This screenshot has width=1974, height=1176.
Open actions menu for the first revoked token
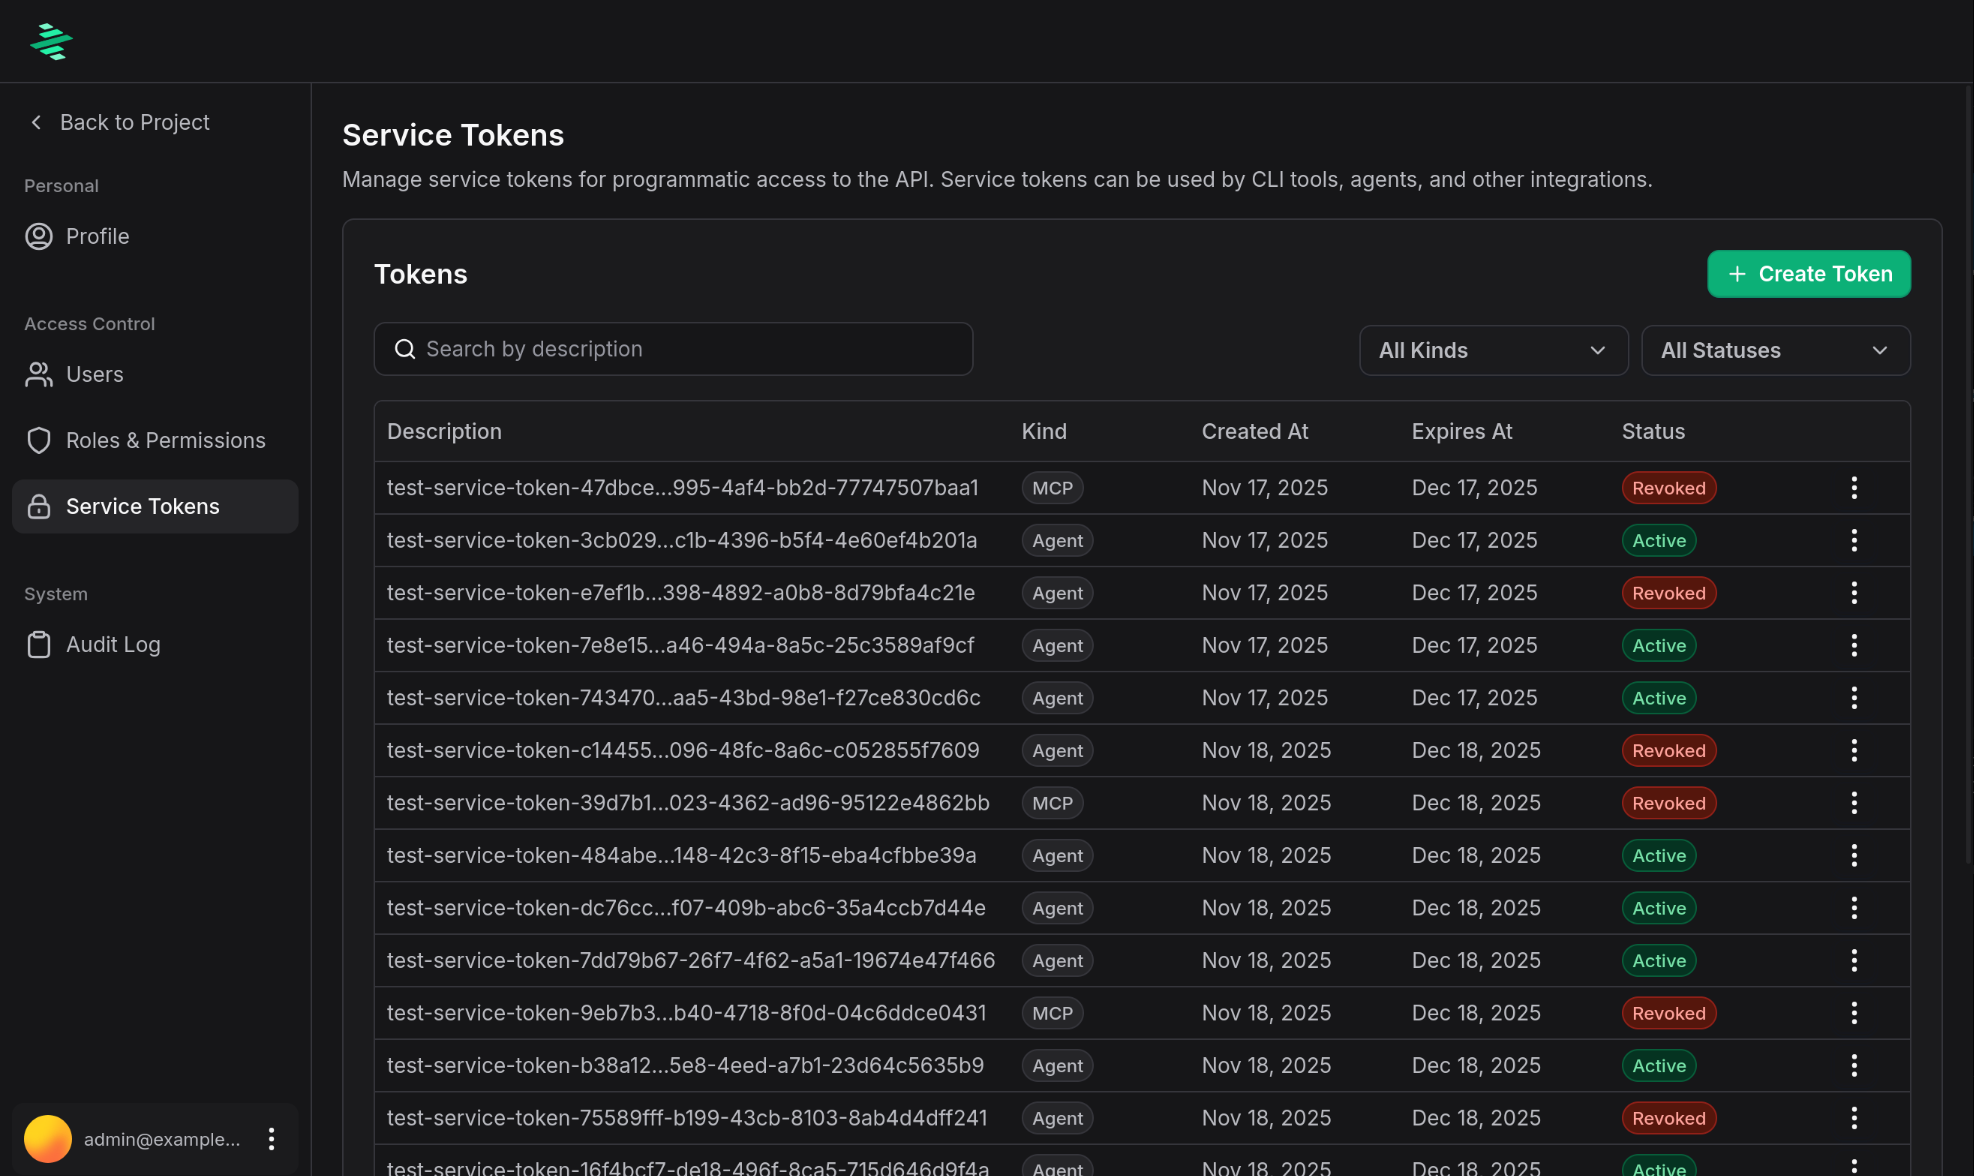(1854, 487)
